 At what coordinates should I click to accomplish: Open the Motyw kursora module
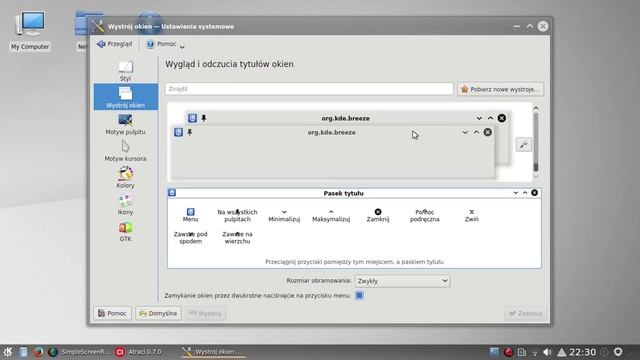tap(125, 151)
